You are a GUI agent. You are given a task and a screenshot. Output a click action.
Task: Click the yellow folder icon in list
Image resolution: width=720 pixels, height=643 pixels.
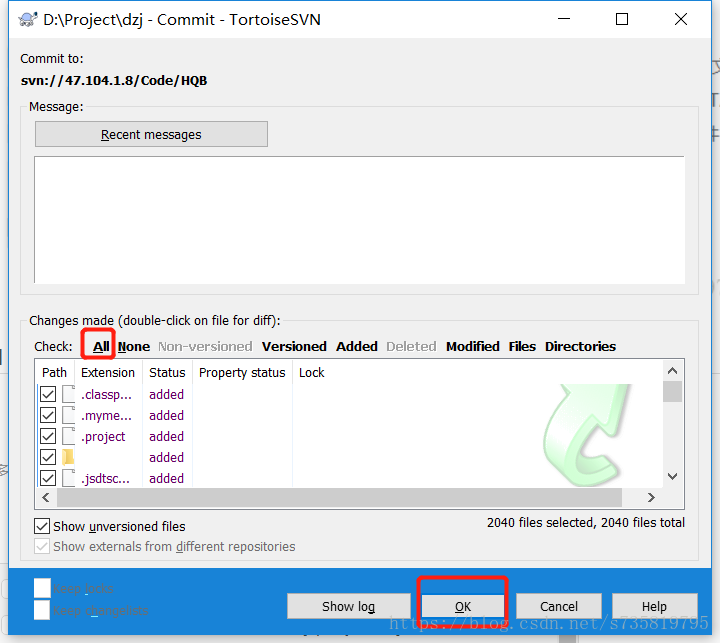68,457
